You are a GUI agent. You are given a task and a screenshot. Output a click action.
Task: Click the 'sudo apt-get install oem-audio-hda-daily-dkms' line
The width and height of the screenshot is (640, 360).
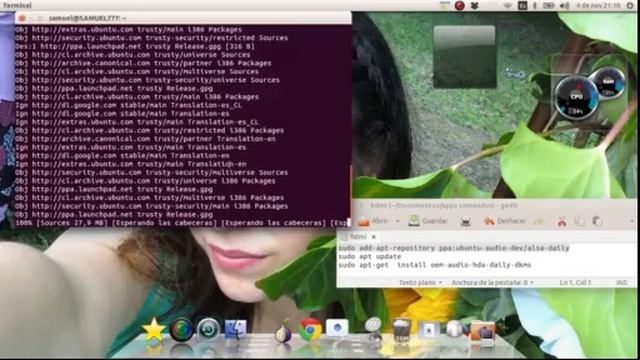click(x=435, y=265)
